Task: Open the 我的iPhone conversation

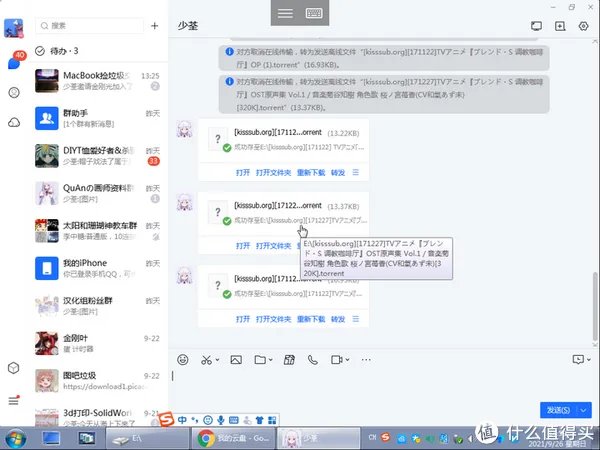Action: [x=98, y=268]
